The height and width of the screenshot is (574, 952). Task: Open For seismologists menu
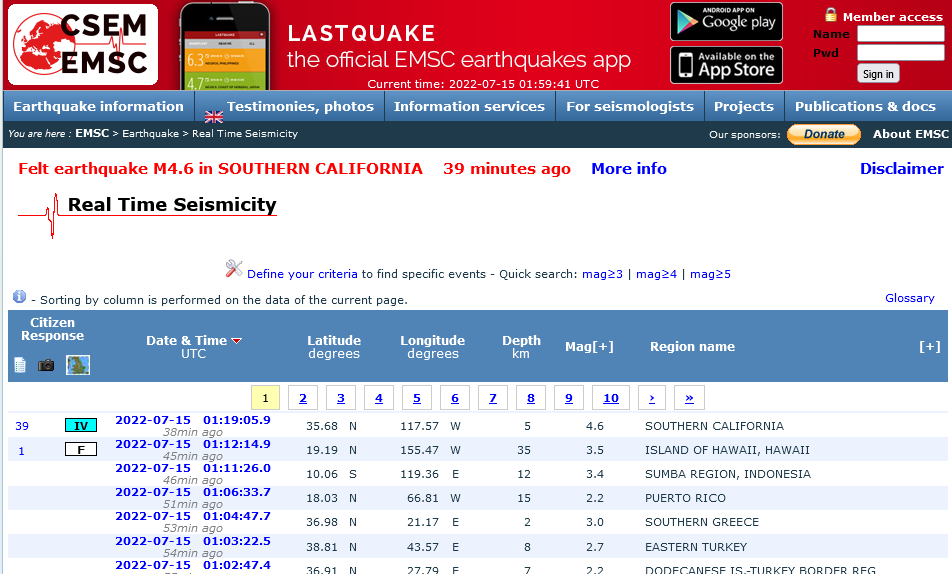630,106
